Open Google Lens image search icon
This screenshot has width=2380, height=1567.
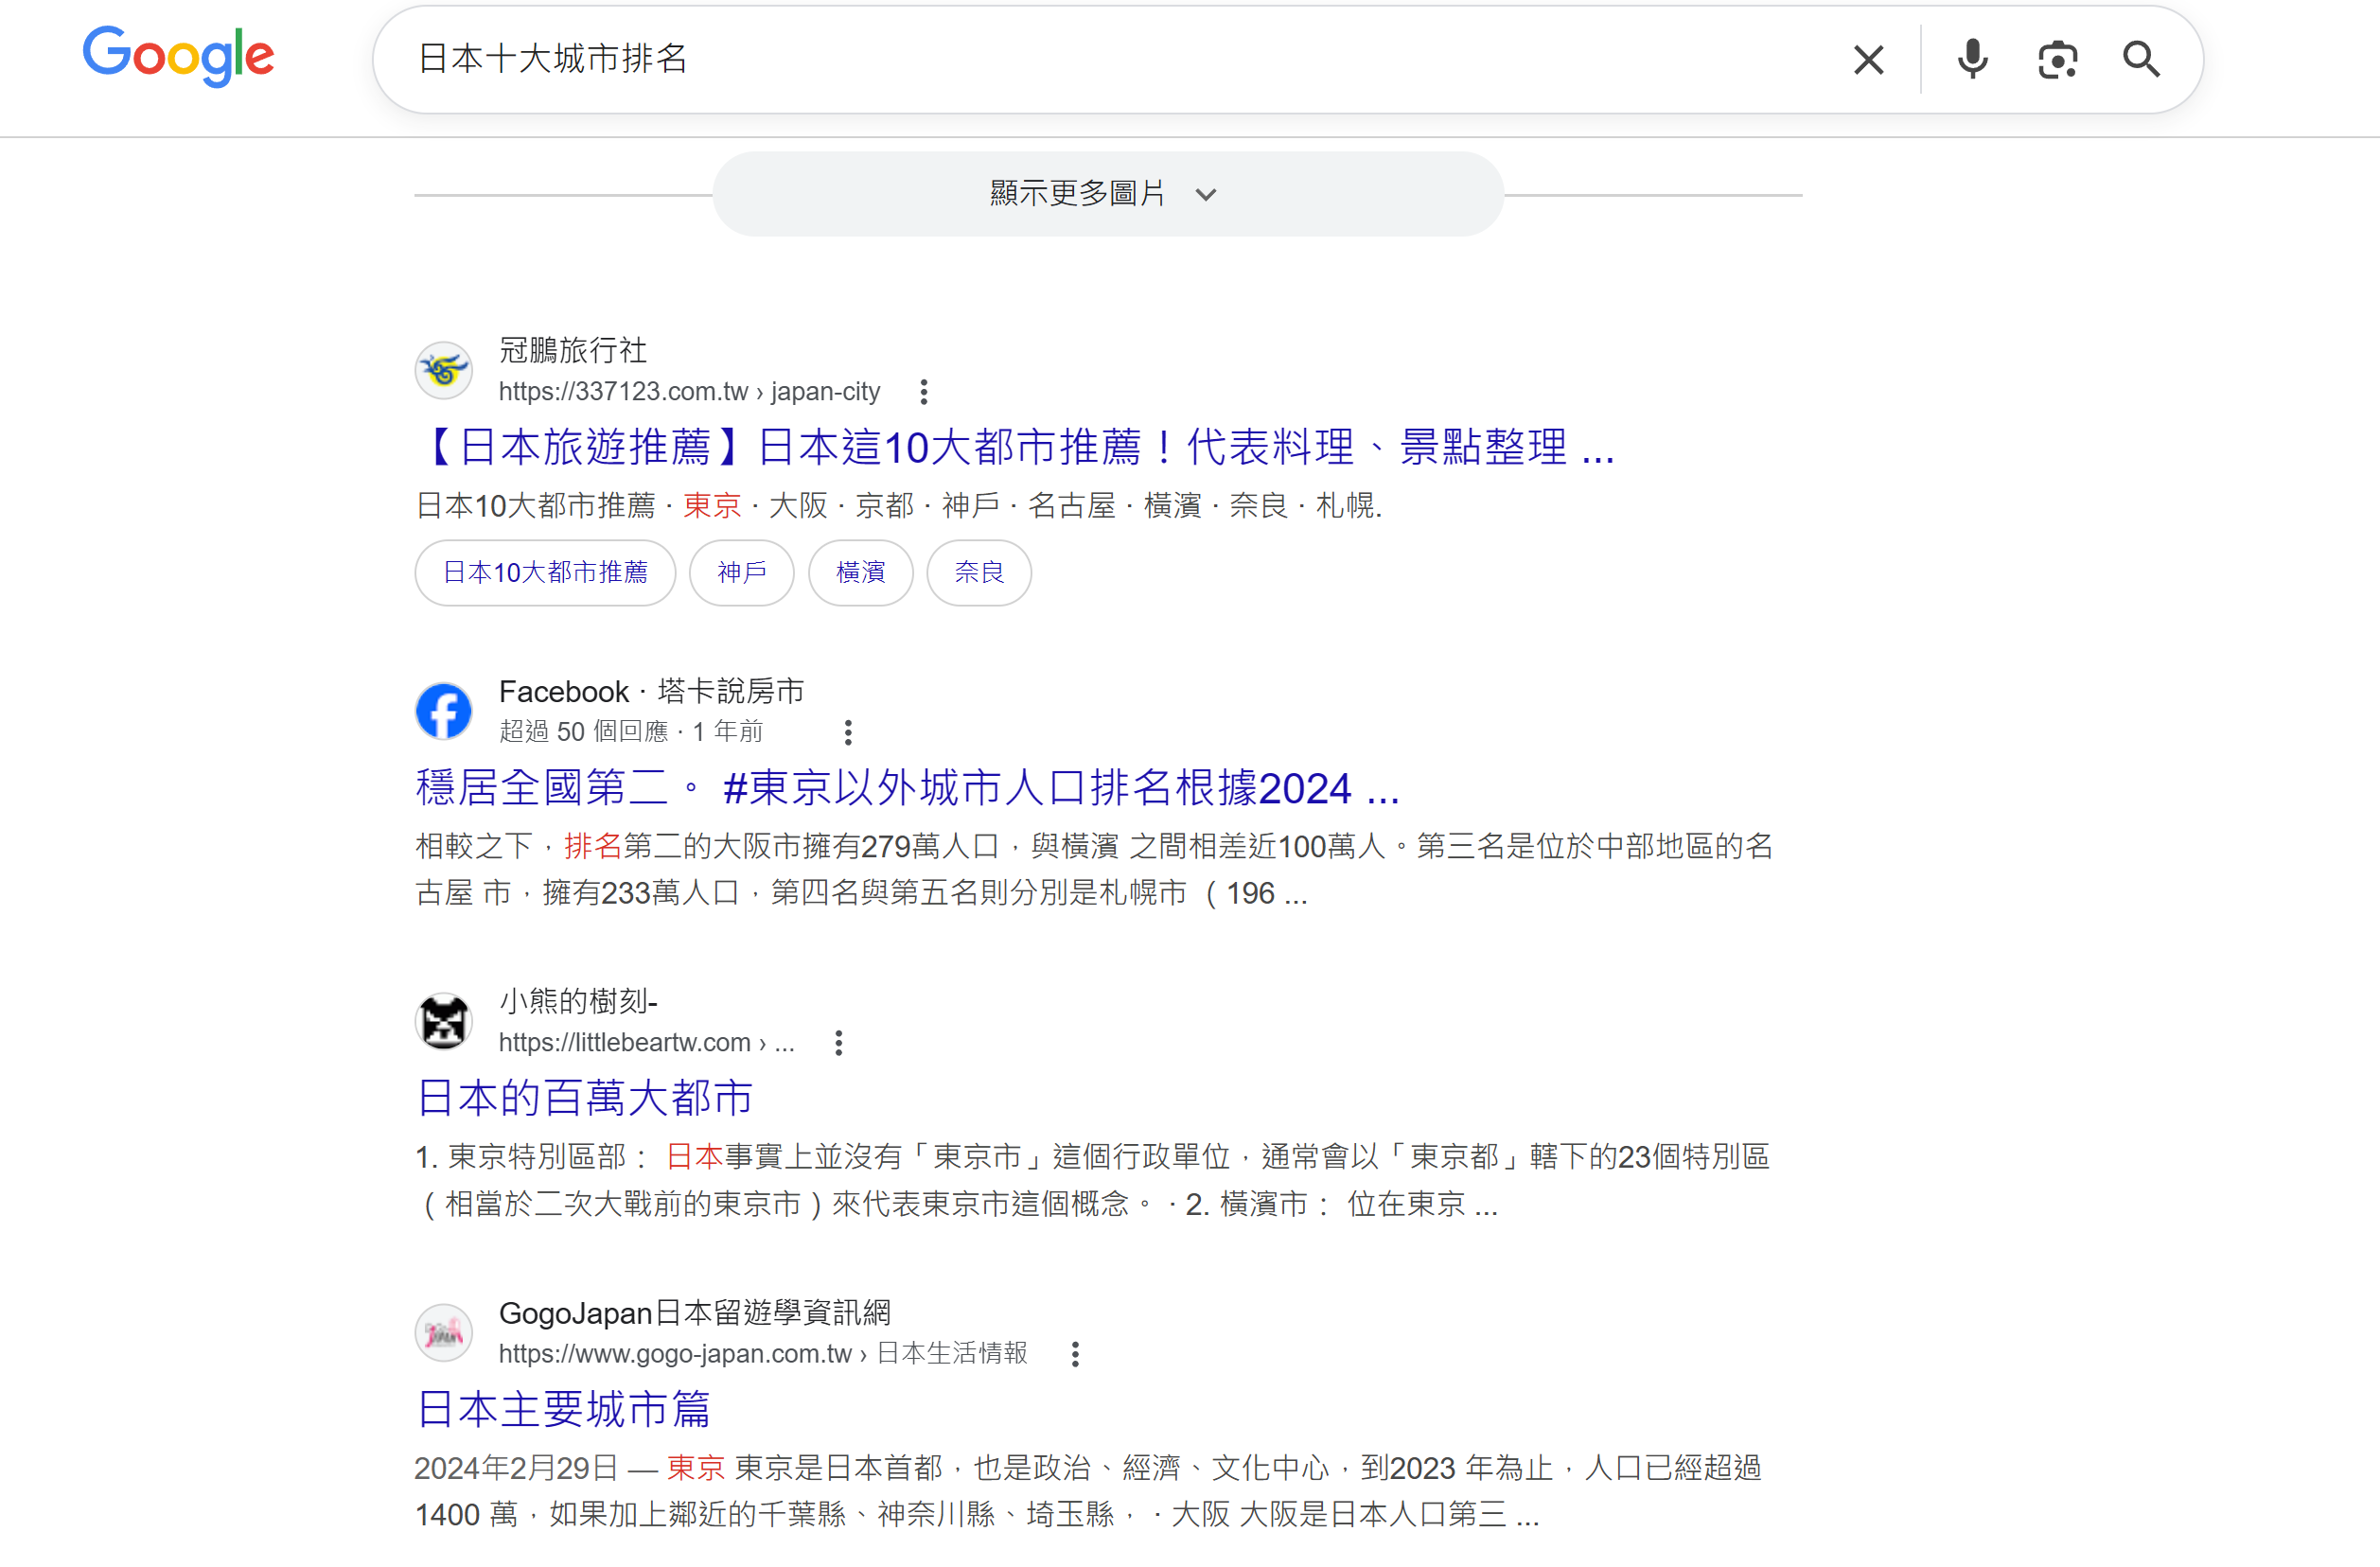[x=2057, y=60]
